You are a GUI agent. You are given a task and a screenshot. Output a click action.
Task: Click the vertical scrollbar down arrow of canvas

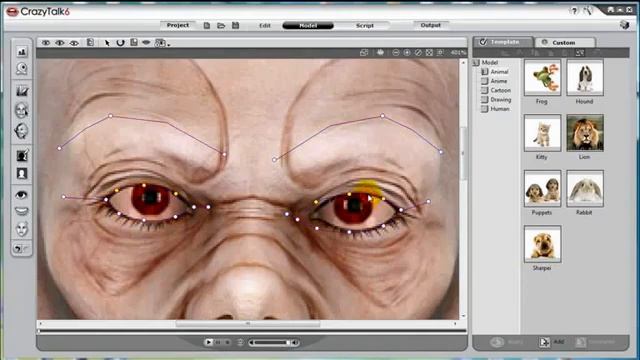pyautogui.click(x=463, y=316)
